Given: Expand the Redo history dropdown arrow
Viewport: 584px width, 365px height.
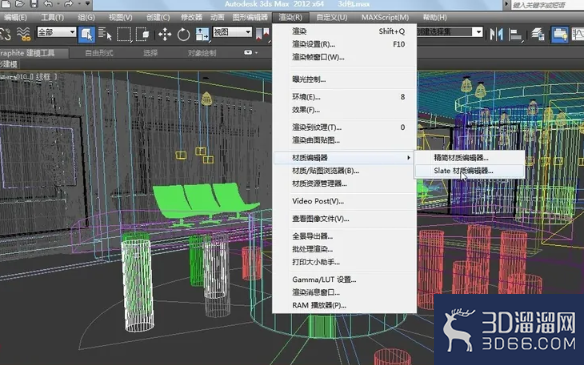Looking at the screenshot, I should point(78,4).
